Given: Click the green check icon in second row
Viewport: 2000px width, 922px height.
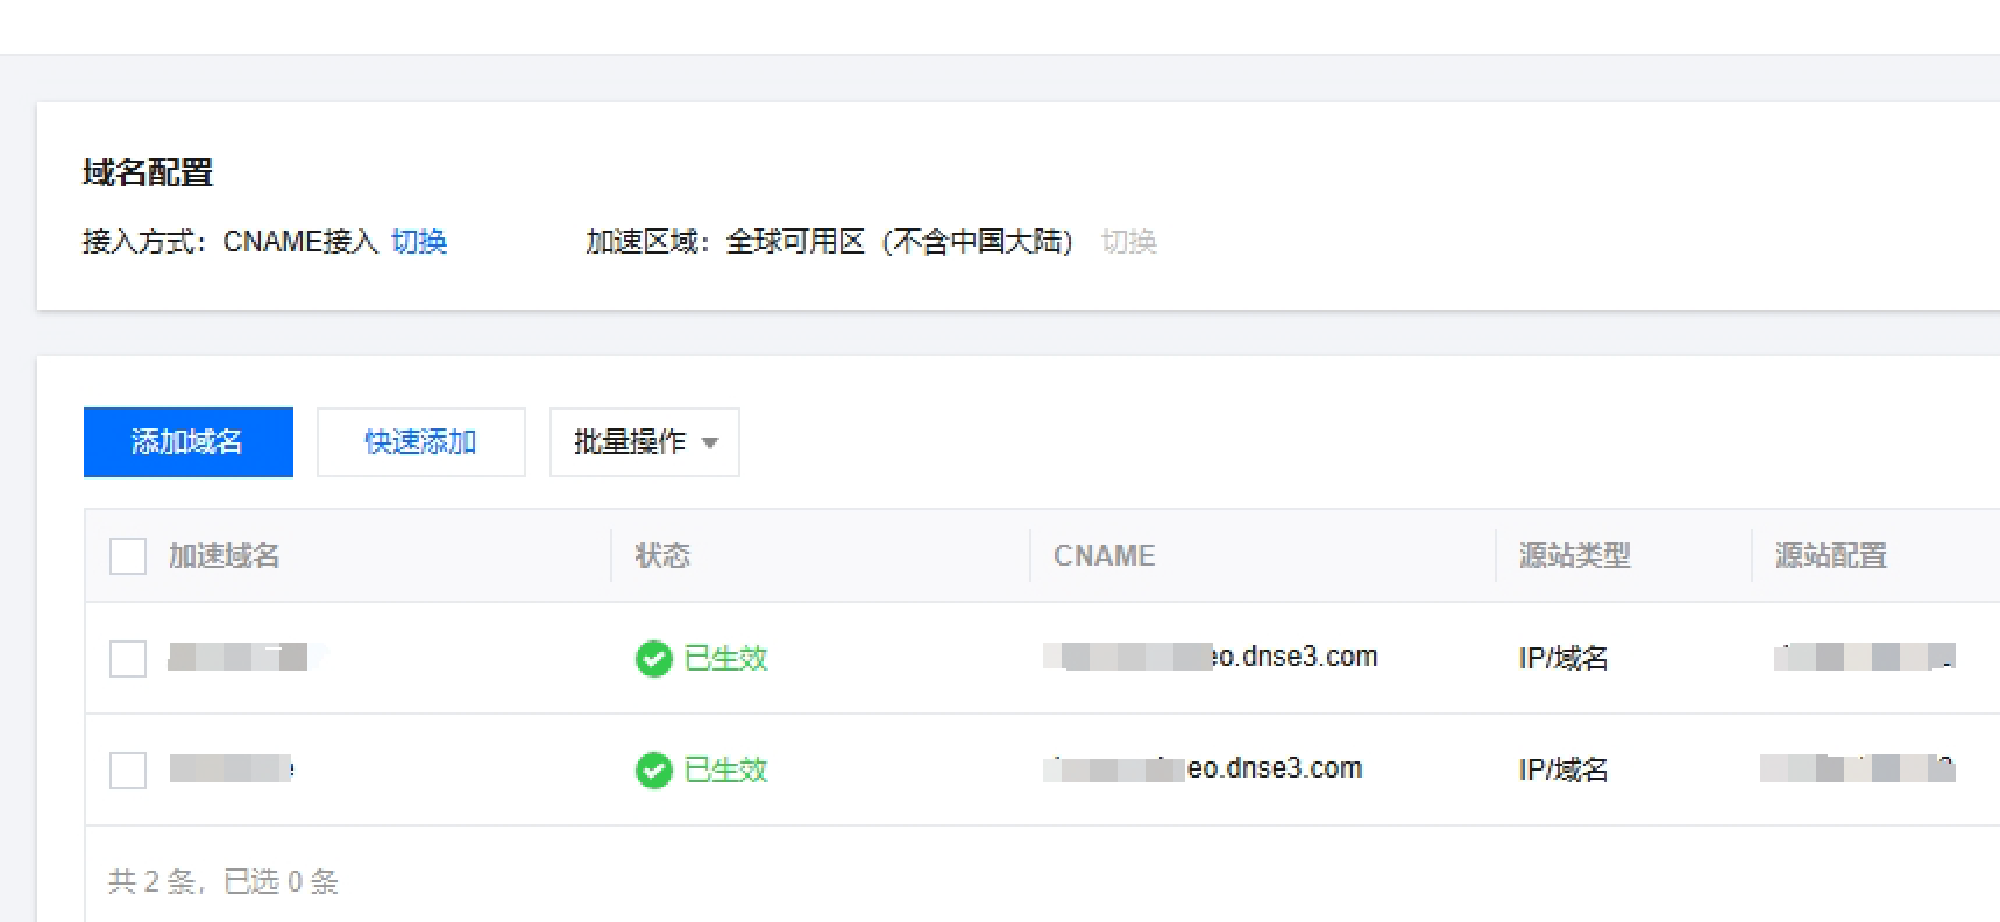Looking at the screenshot, I should click(654, 770).
